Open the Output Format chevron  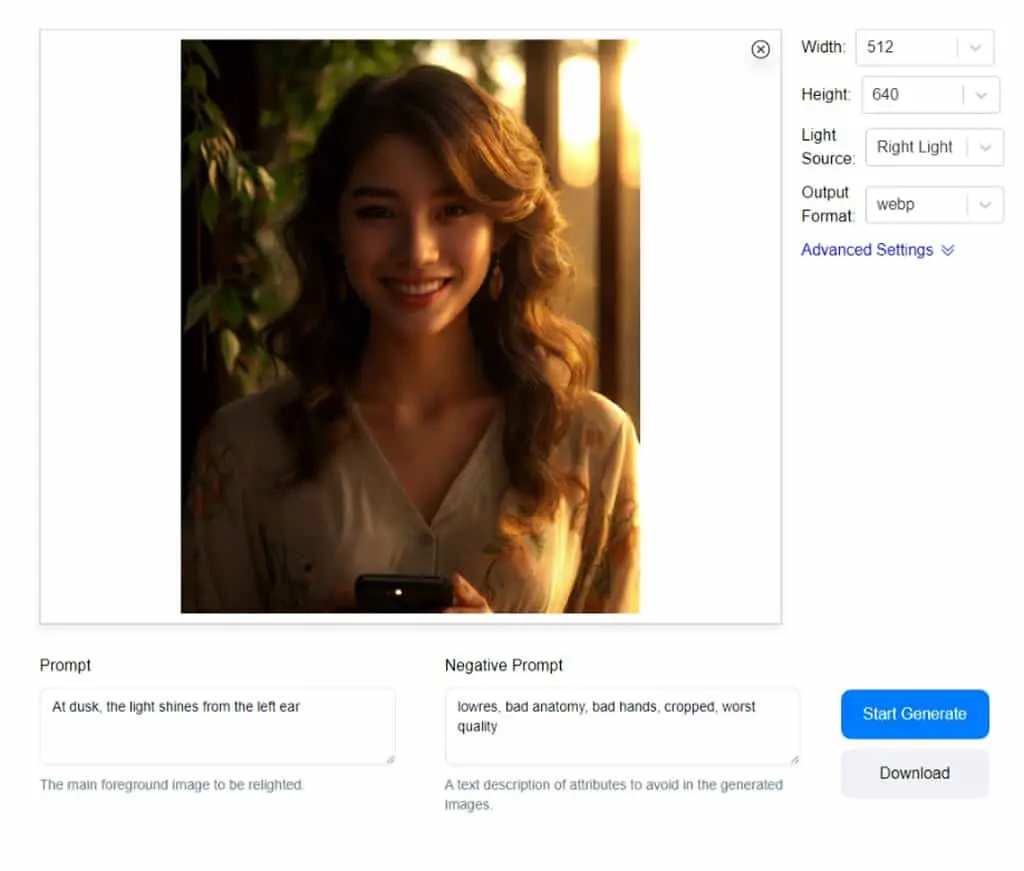(985, 205)
